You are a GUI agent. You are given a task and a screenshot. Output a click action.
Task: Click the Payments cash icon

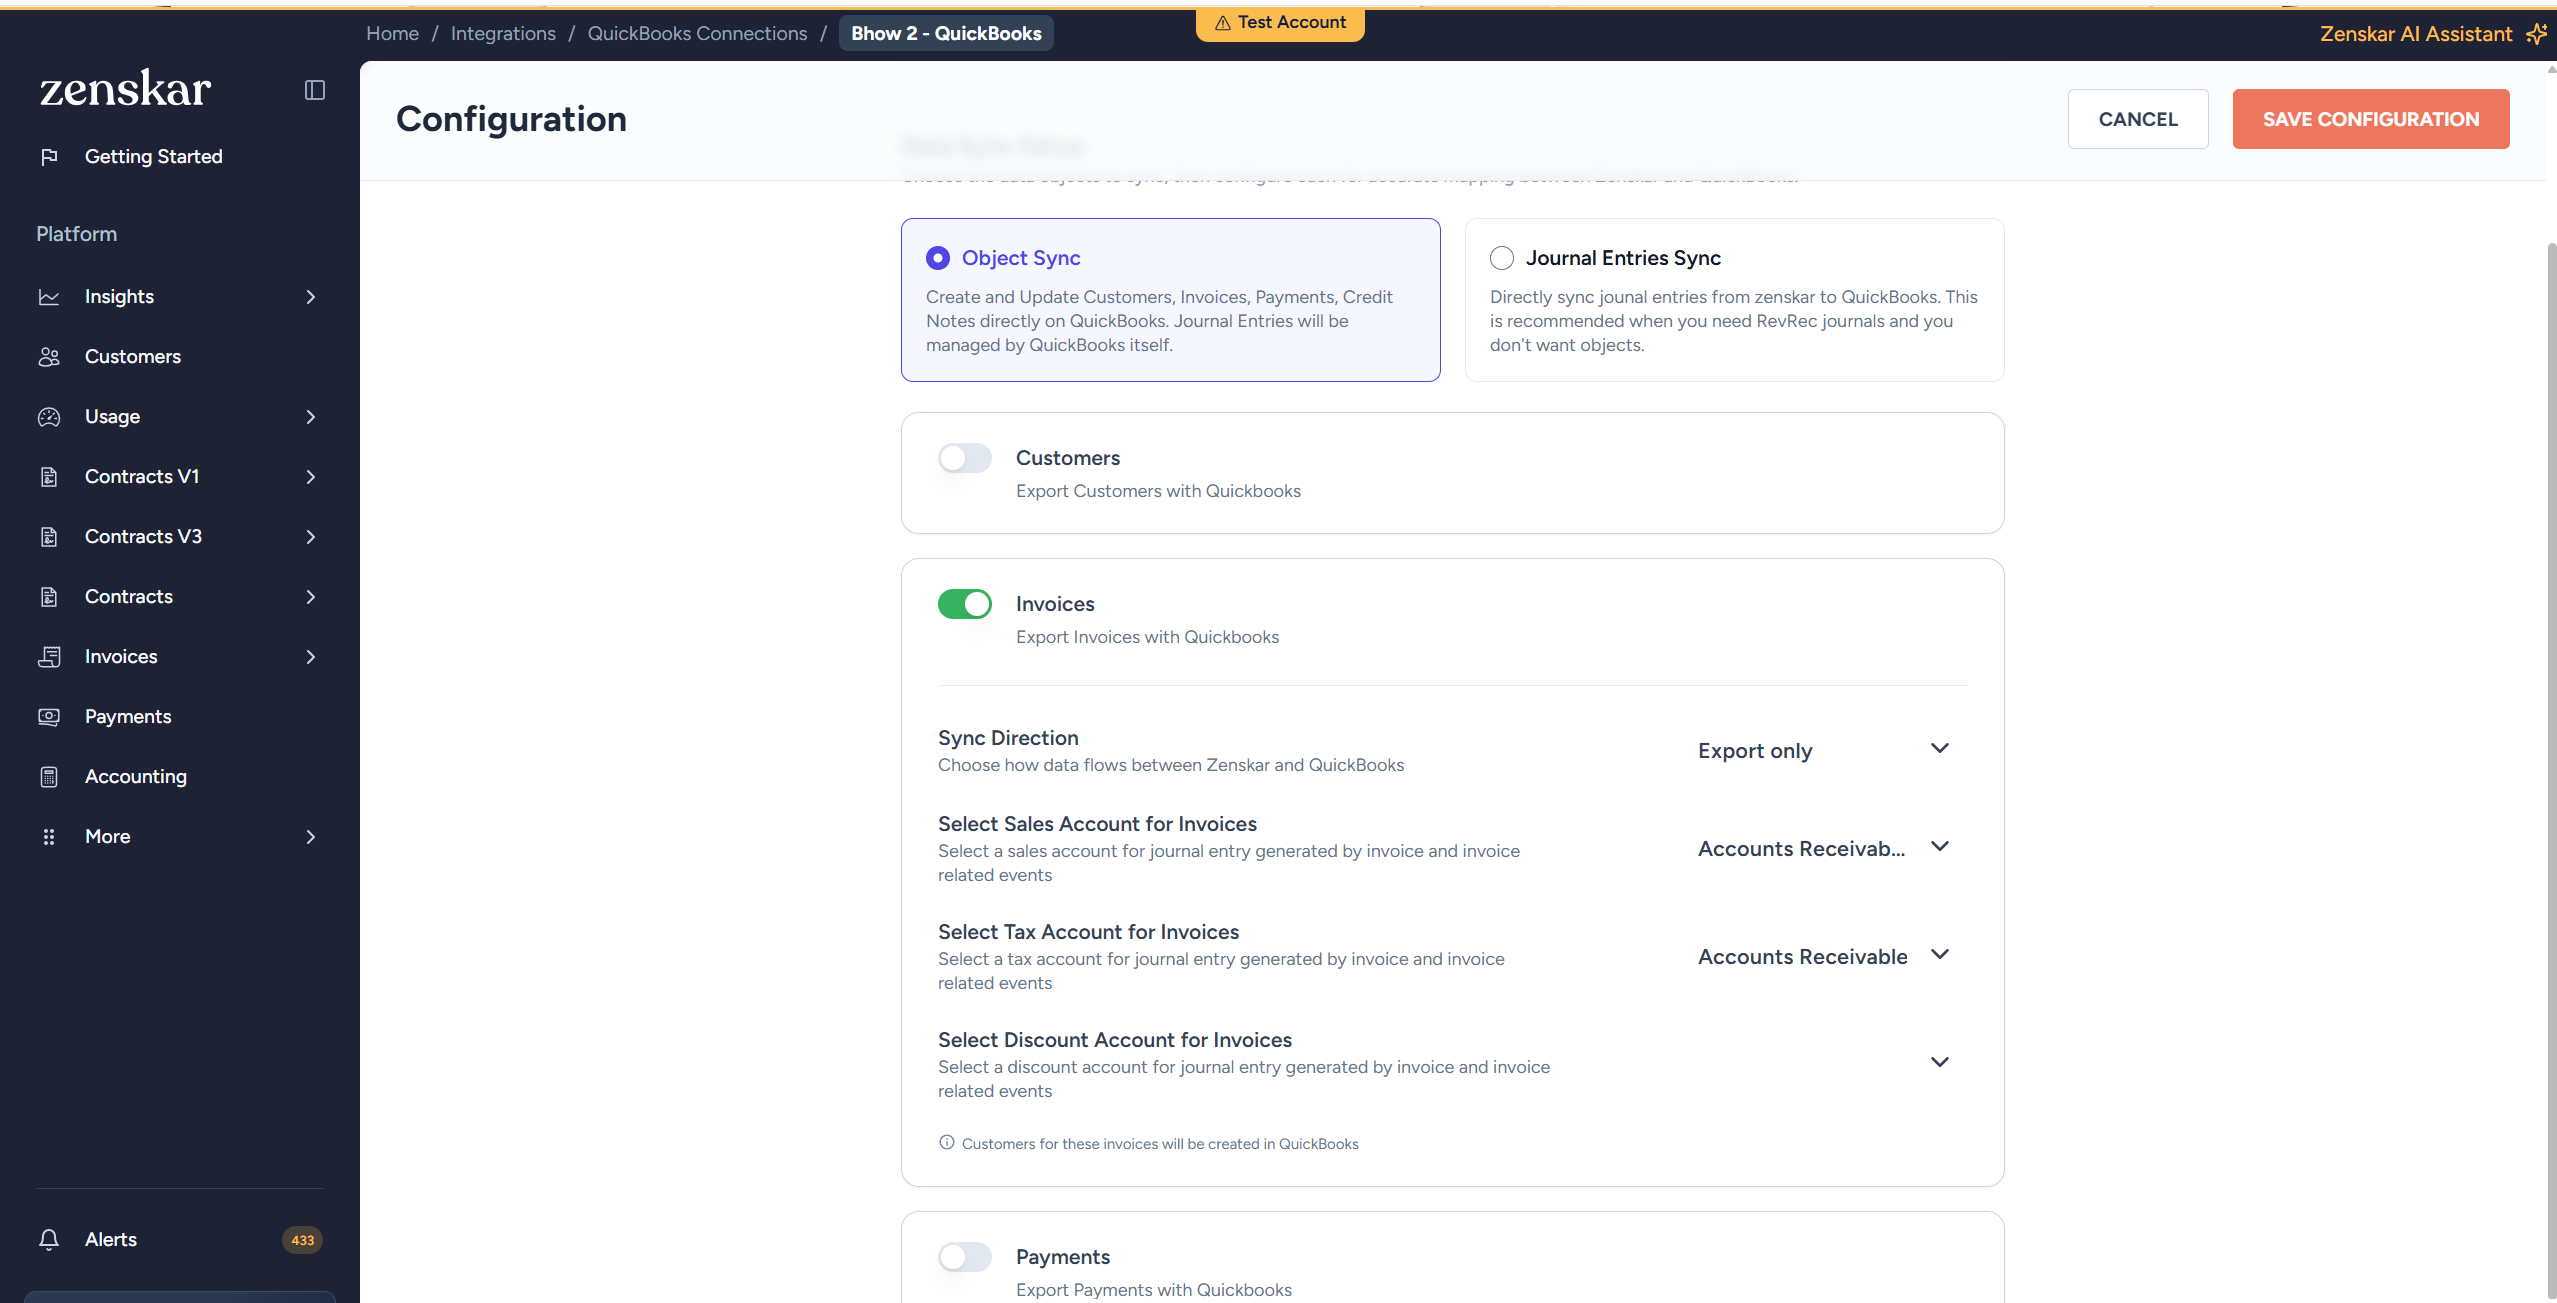49,717
